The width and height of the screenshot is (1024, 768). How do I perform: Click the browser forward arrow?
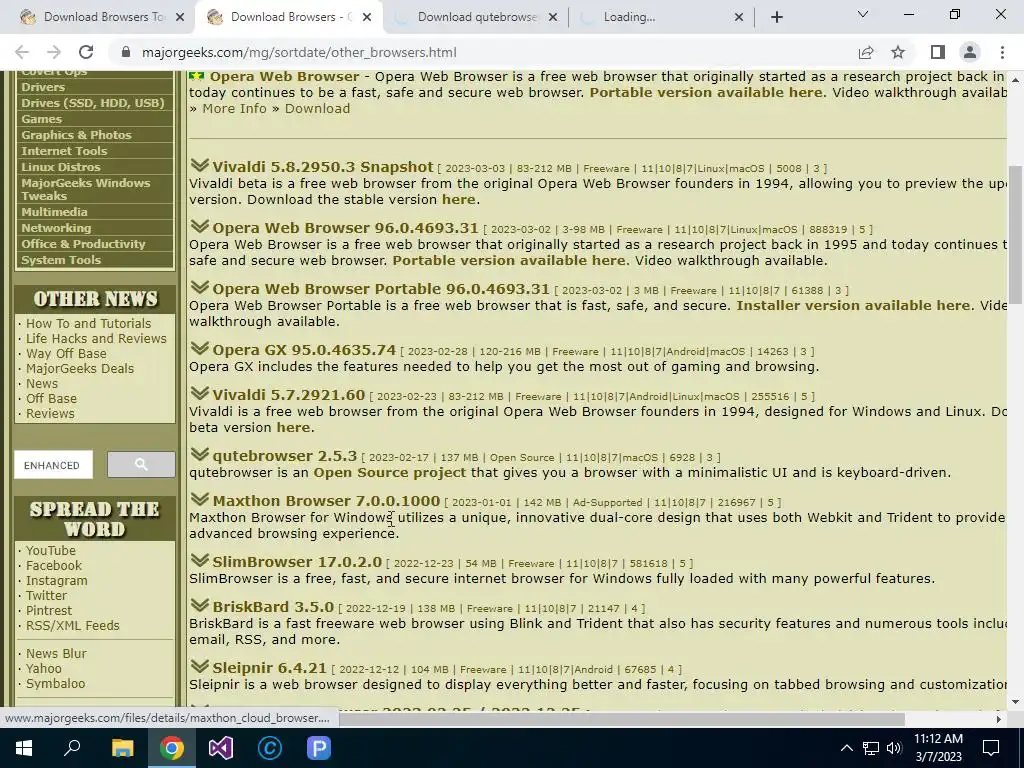(54, 52)
